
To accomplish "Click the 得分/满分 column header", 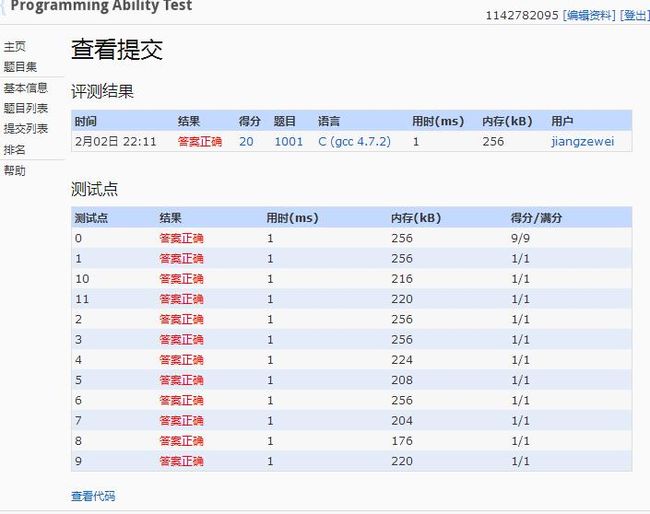I will [536, 218].
